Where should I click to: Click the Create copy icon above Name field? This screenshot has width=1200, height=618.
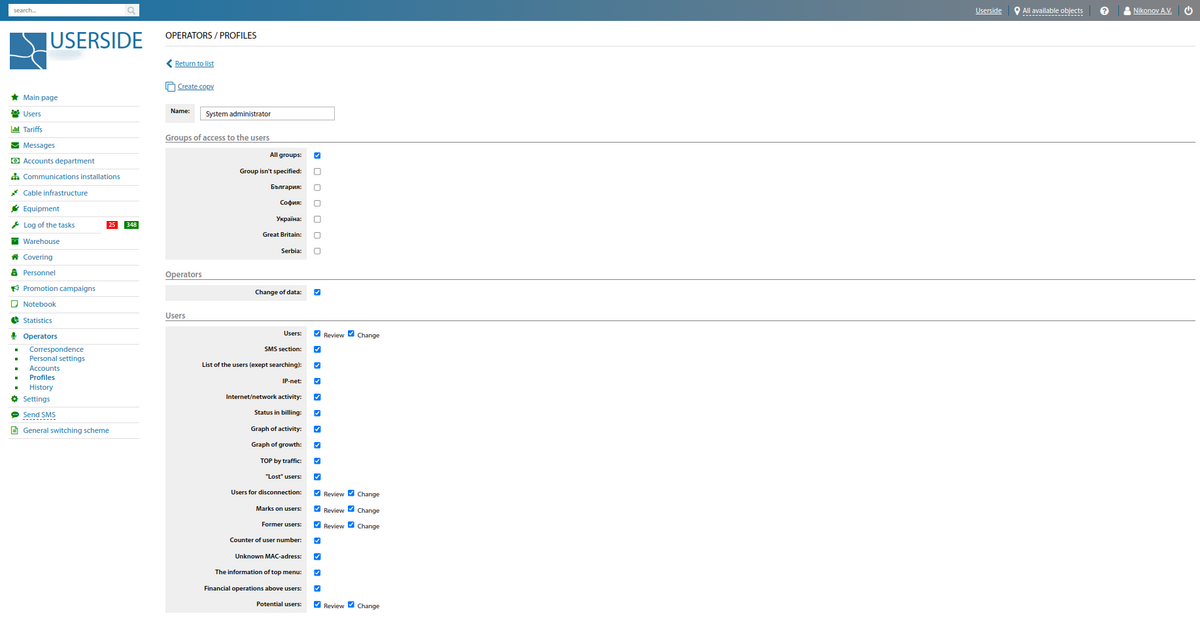(x=170, y=86)
